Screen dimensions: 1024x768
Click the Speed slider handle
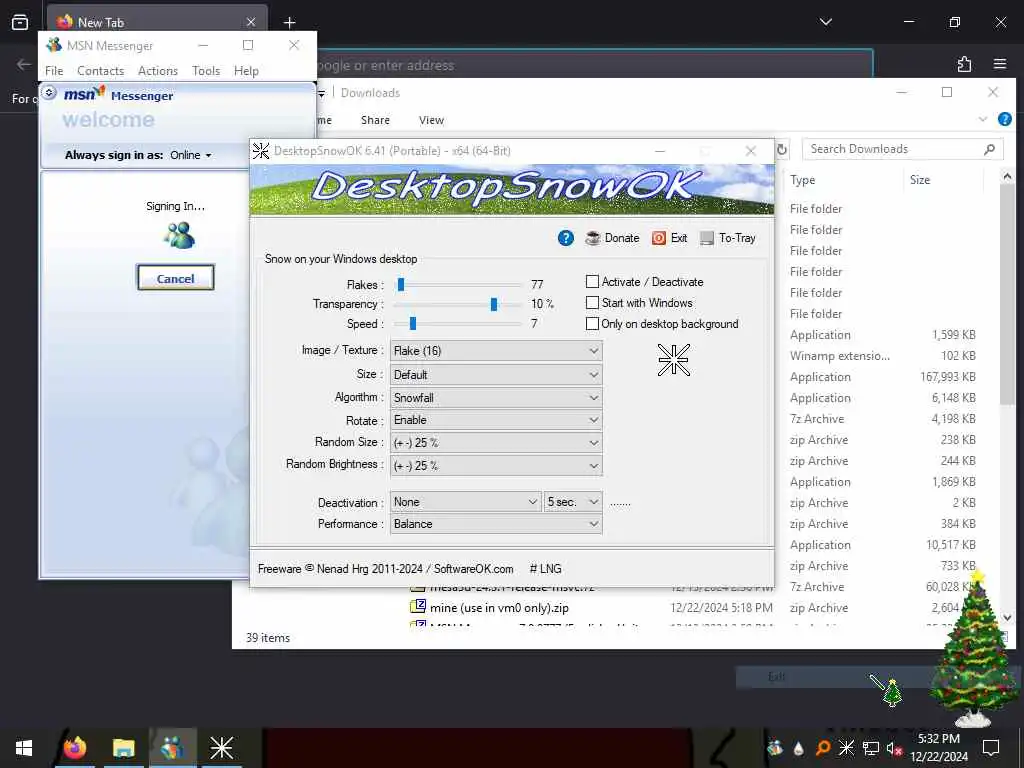413,323
